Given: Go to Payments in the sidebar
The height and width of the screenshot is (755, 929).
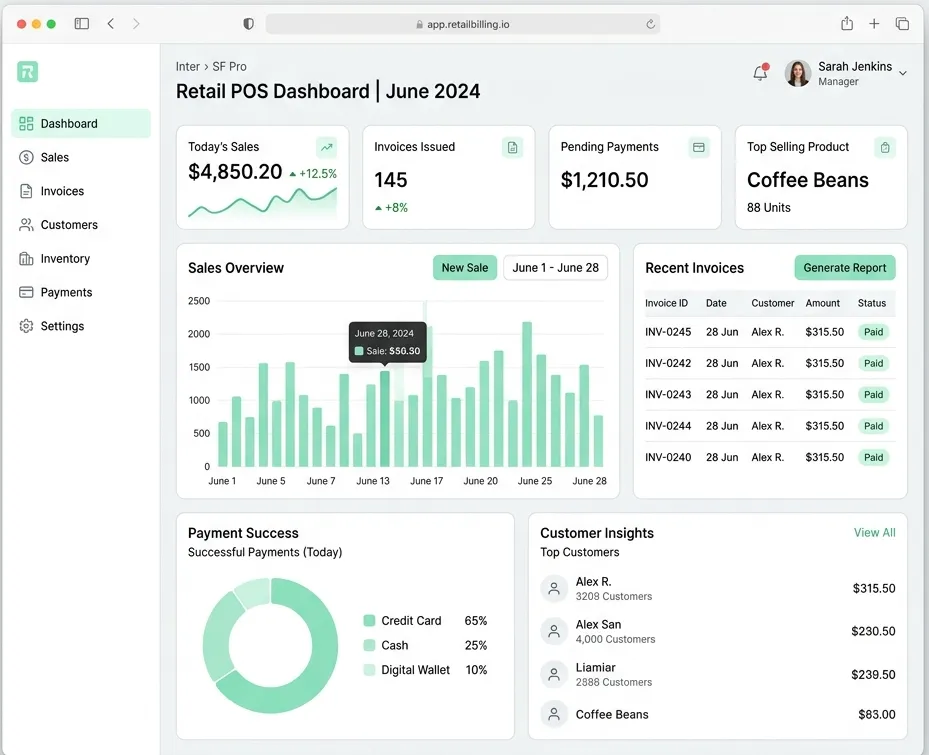Looking at the screenshot, I should [x=81, y=292].
